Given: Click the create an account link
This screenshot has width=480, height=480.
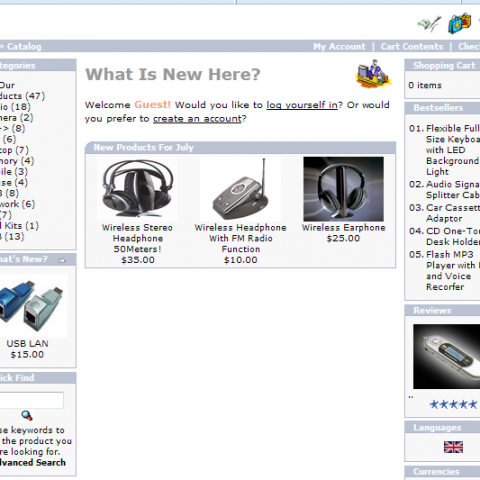Looking at the screenshot, I should (x=197, y=119).
